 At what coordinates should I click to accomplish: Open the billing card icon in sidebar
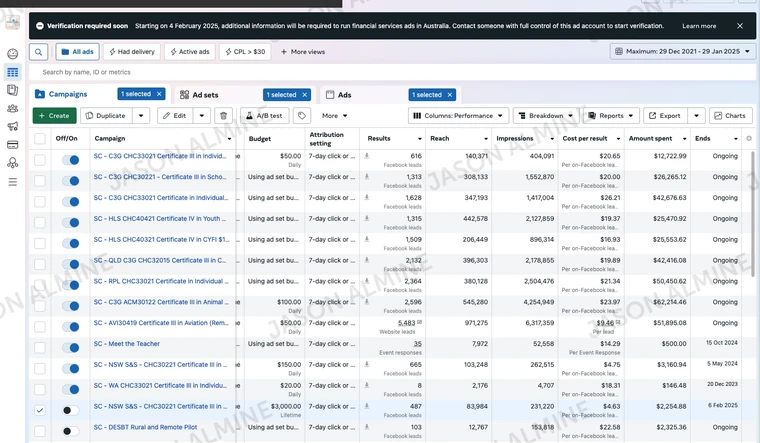(x=13, y=144)
